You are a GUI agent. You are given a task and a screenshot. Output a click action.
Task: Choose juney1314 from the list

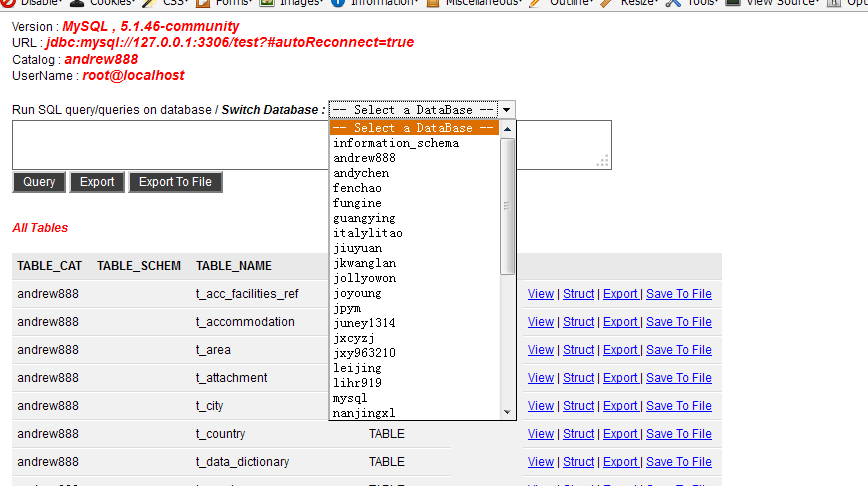pyautogui.click(x=414, y=323)
